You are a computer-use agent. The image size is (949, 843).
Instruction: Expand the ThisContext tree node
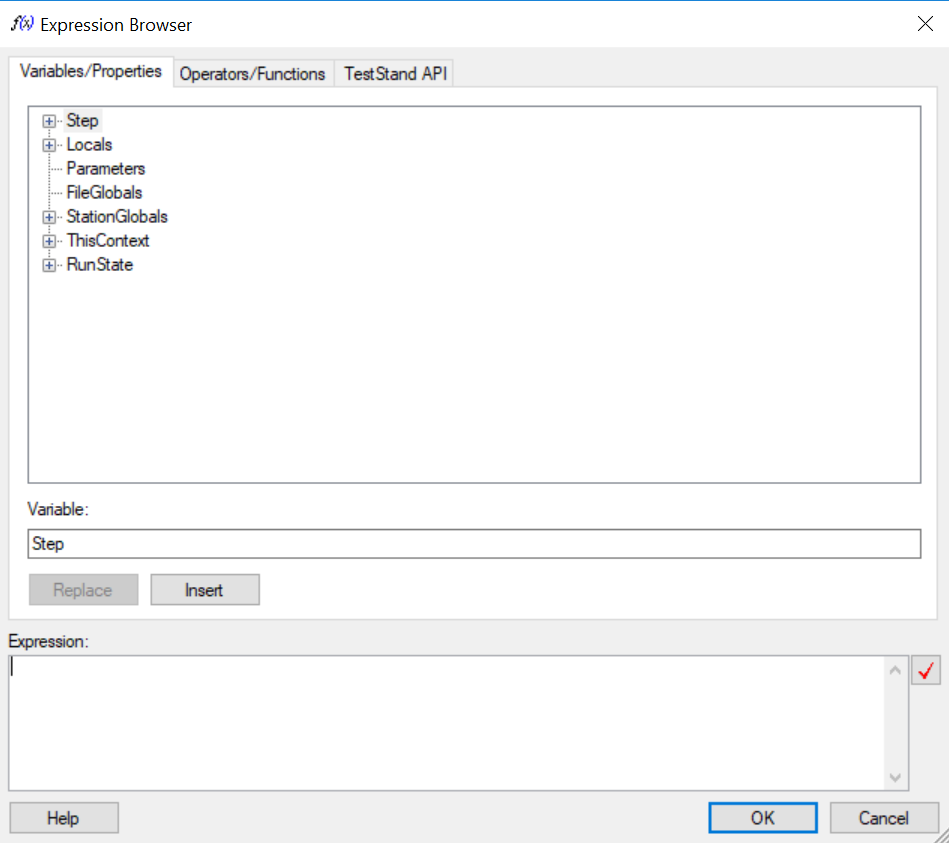(48, 241)
